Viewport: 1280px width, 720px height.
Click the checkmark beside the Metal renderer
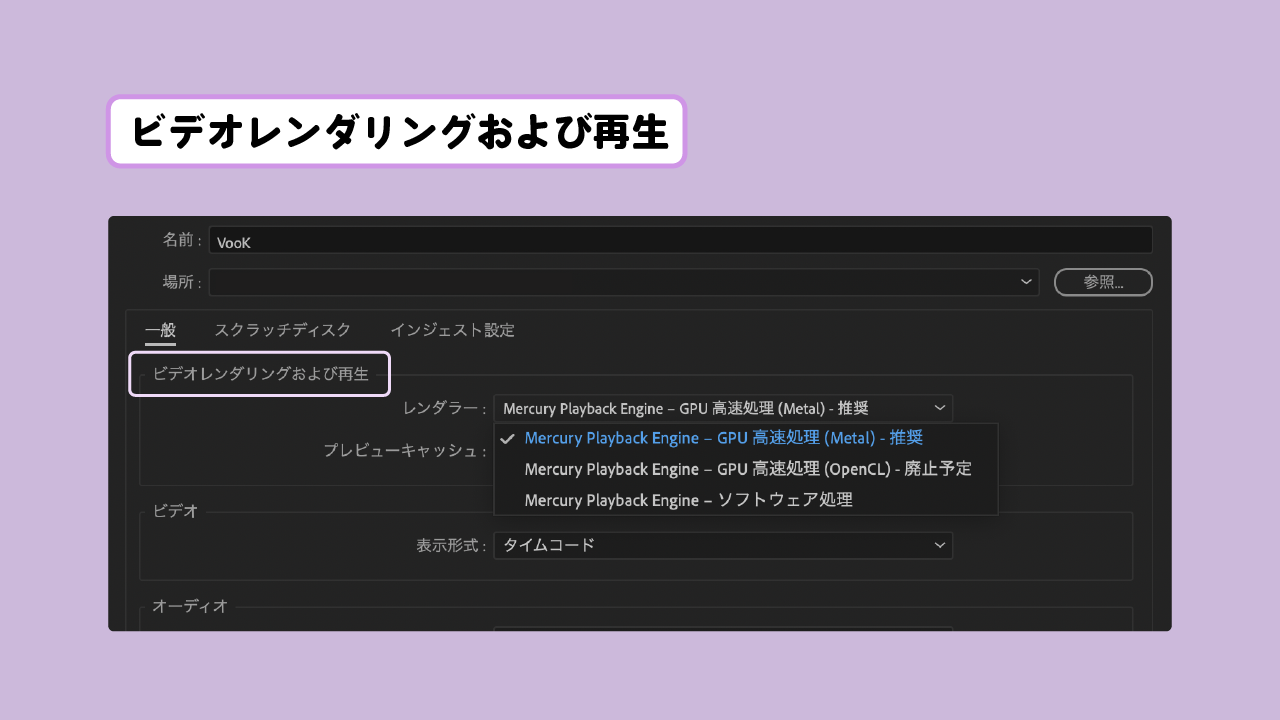(508, 438)
